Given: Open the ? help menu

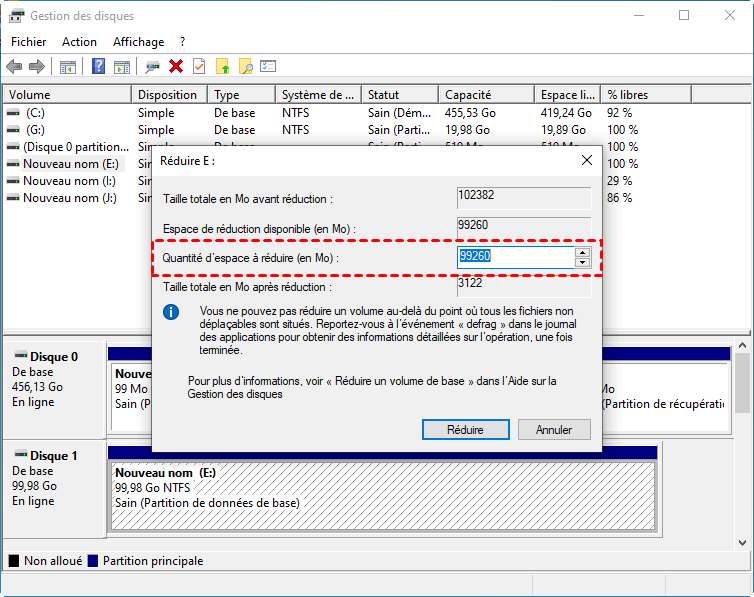Looking at the screenshot, I should (x=182, y=42).
